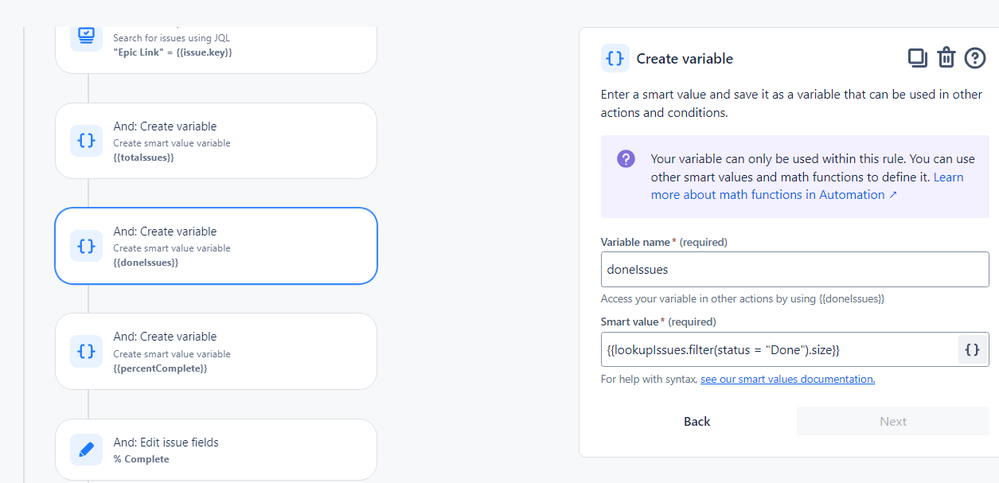Screen dimensions: 999x483
Task: Open the Edit issue fields % Complete step
Action: tap(216, 450)
